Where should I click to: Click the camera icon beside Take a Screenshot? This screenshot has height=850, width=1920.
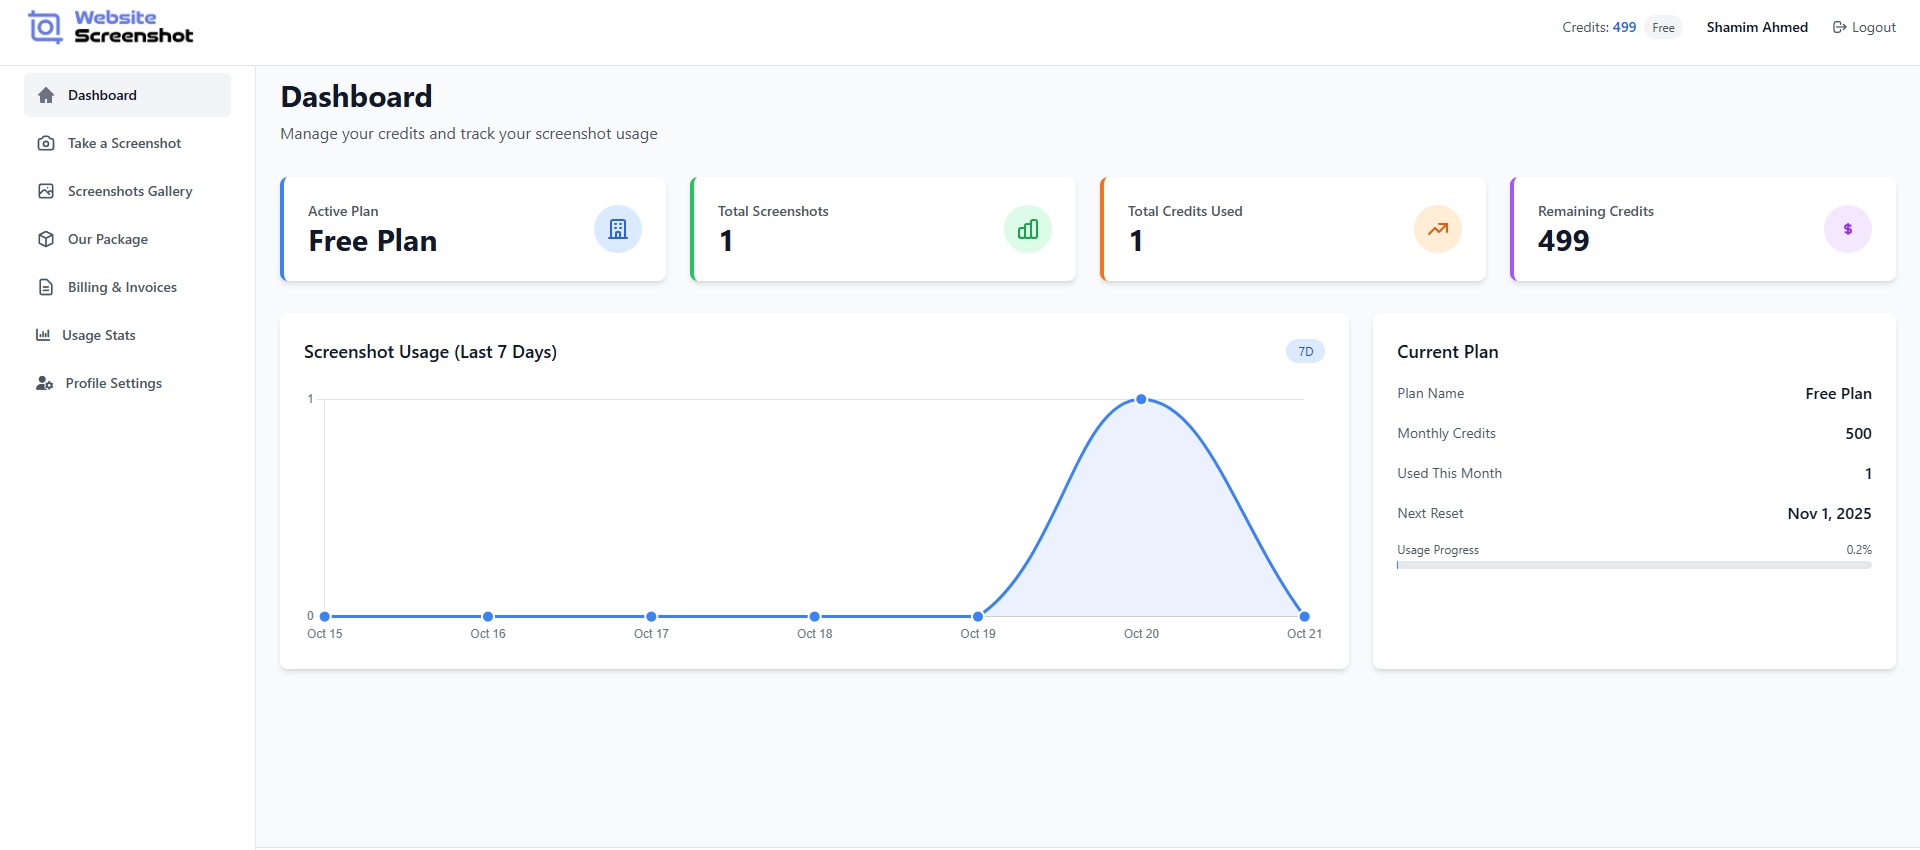(x=46, y=143)
